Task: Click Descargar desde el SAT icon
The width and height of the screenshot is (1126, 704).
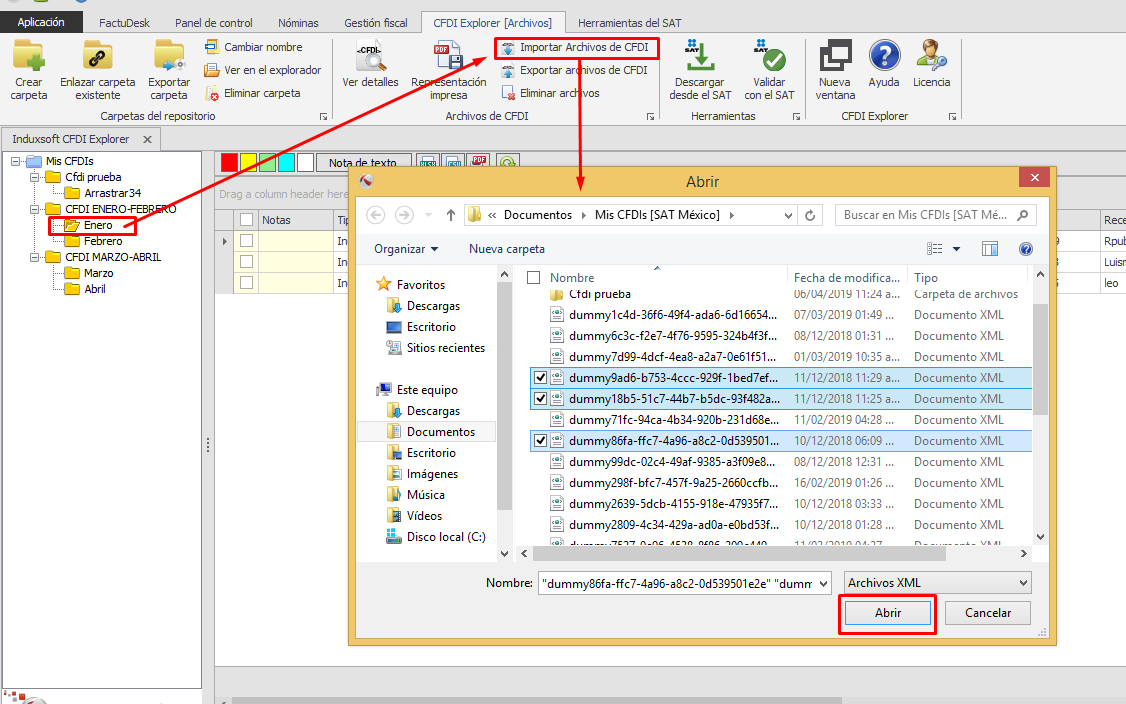Action: 700,56
